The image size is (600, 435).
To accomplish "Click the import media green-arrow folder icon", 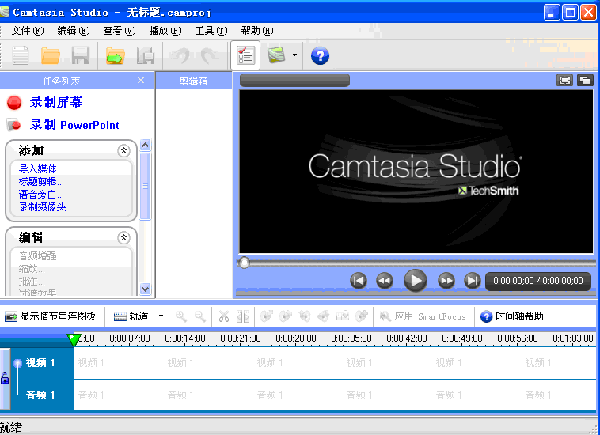I will tap(115, 56).
